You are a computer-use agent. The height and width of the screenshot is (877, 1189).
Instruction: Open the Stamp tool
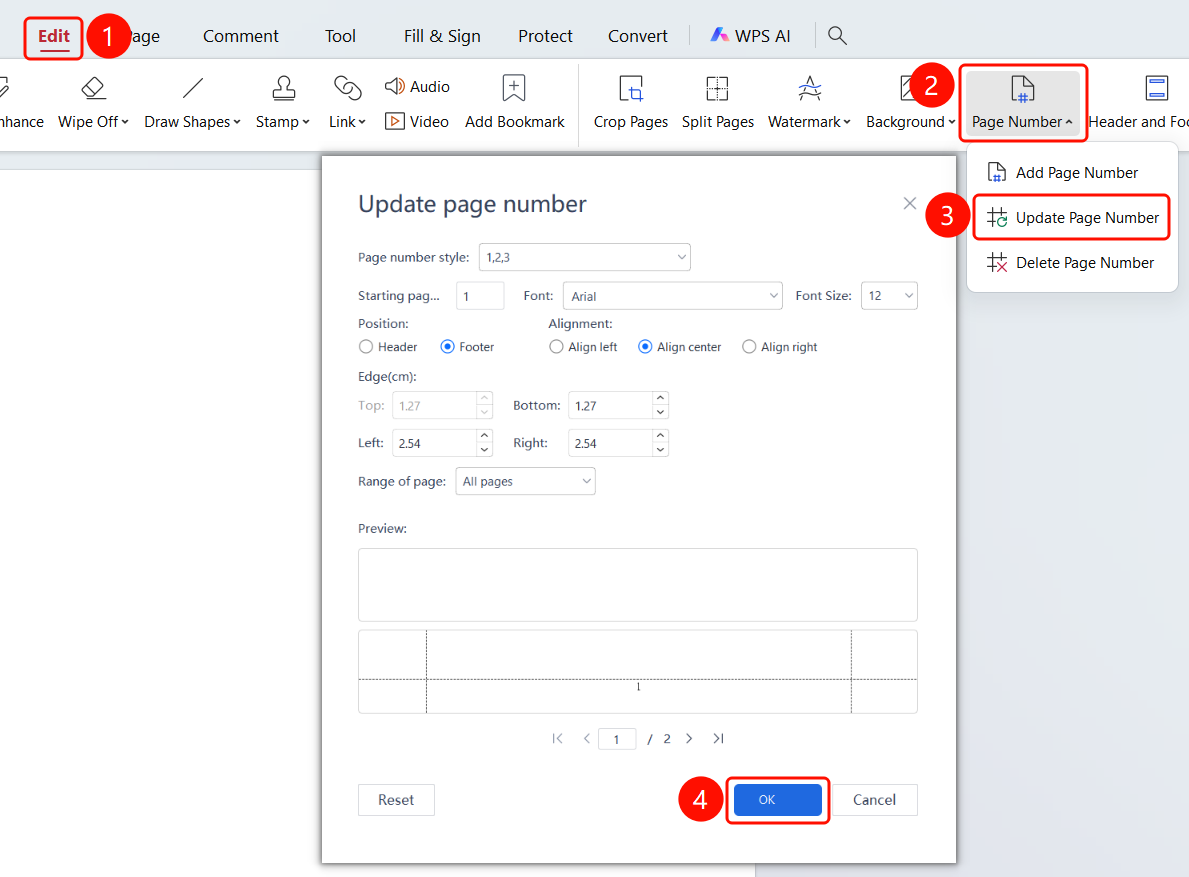click(283, 102)
